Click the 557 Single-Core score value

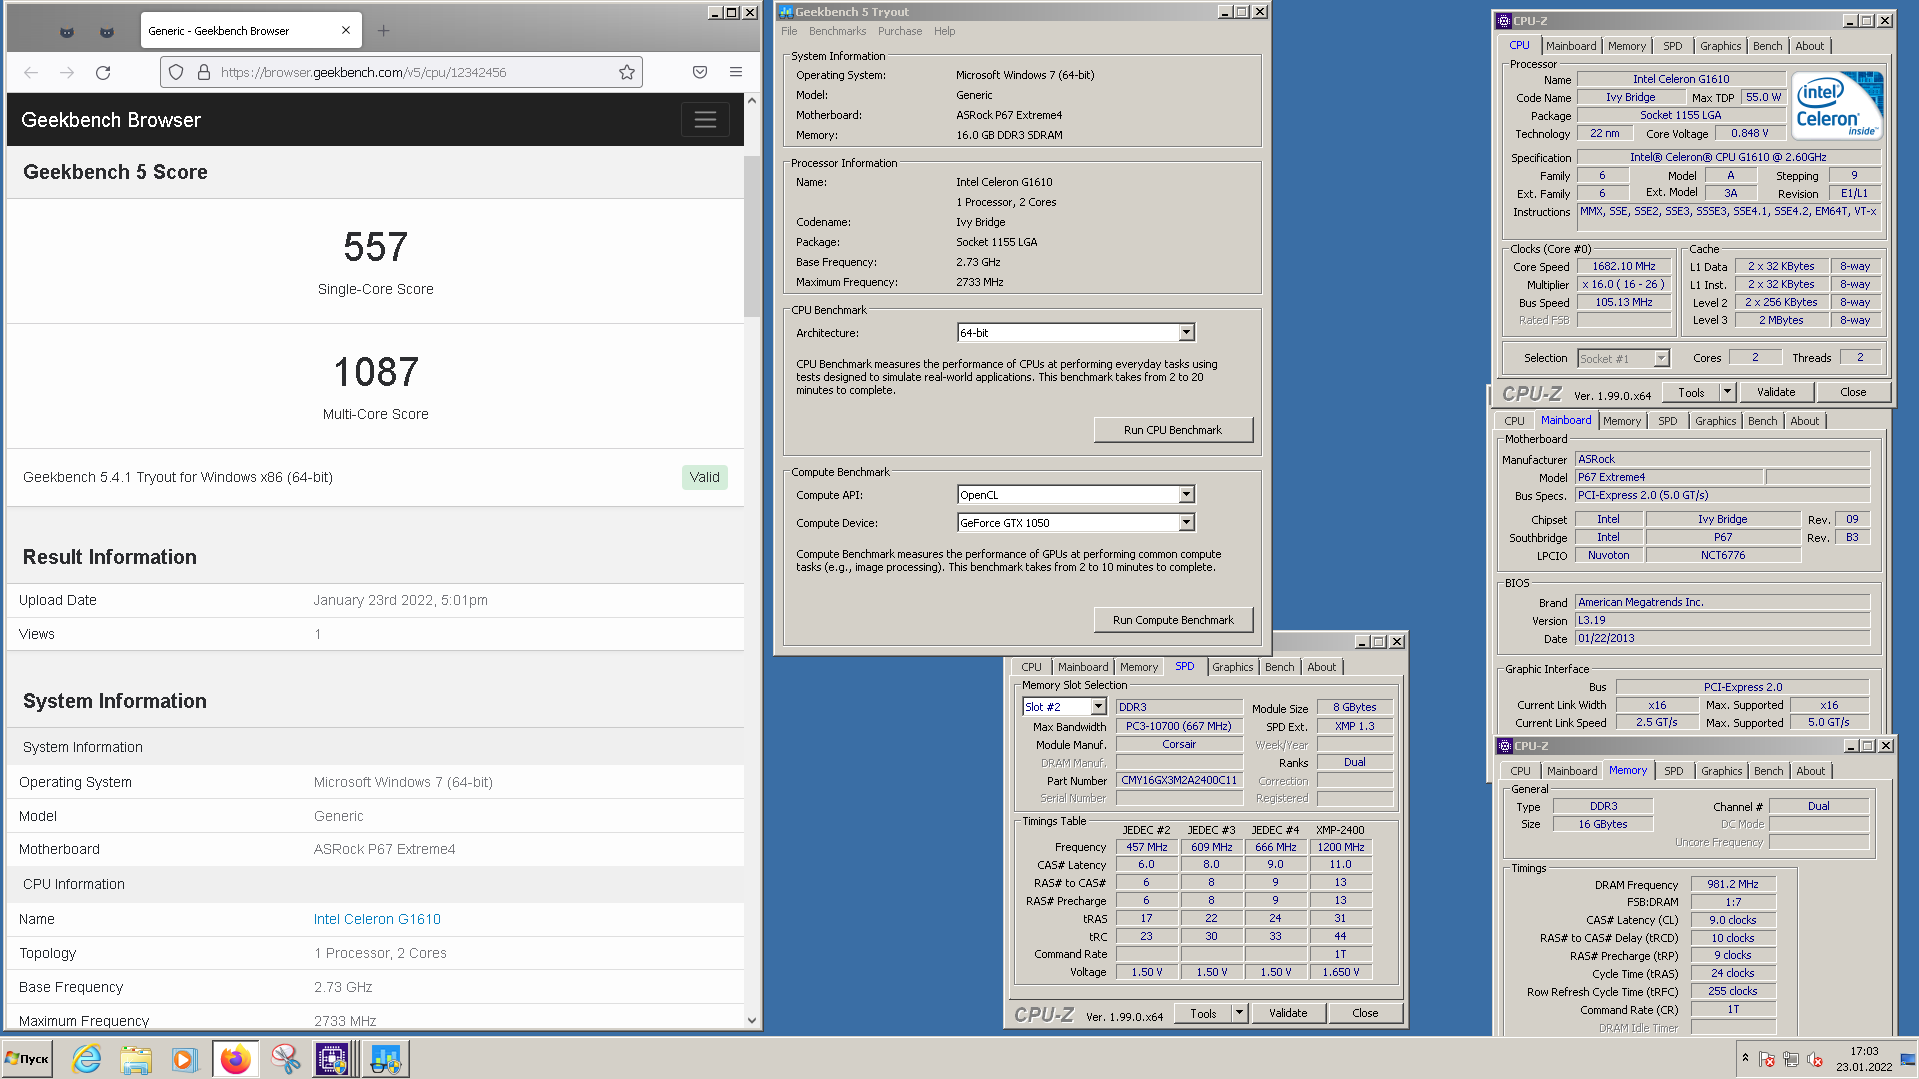376,247
